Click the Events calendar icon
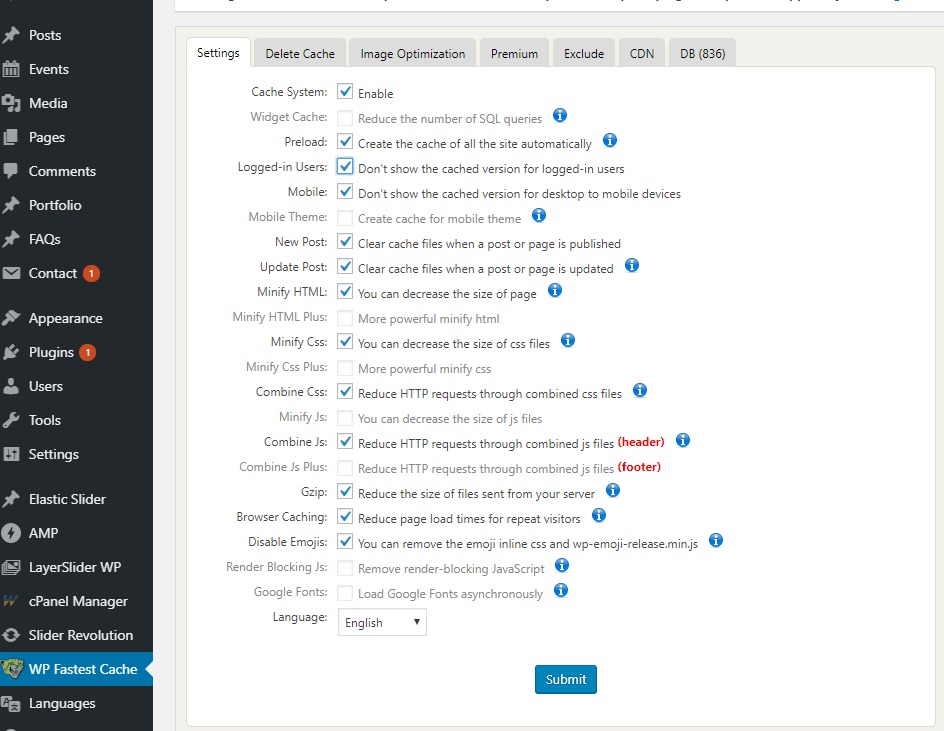 (11, 69)
